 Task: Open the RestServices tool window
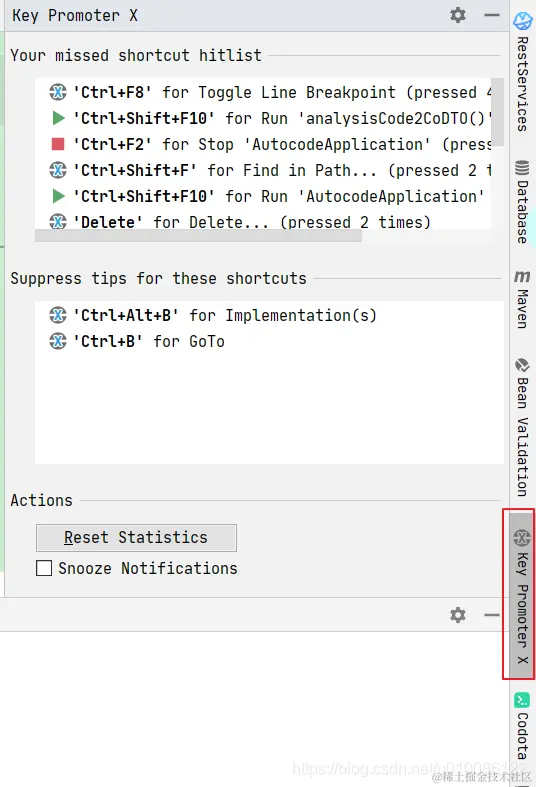point(522,72)
